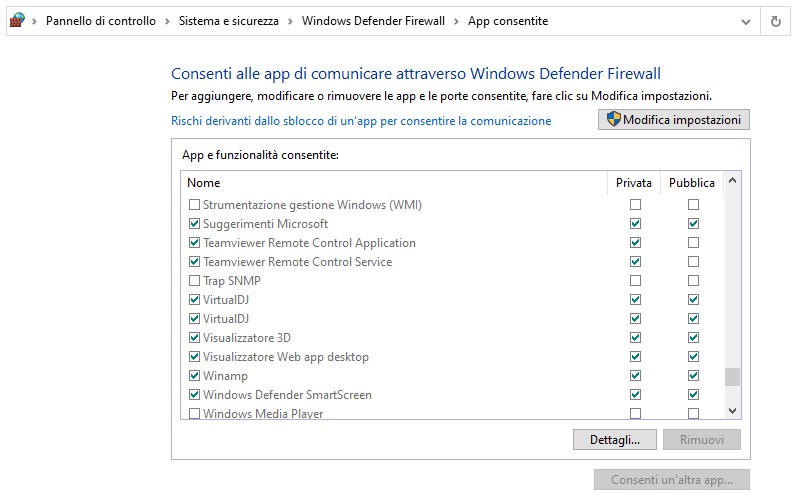Click the refresh icon in address bar

(x=775, y=21)
